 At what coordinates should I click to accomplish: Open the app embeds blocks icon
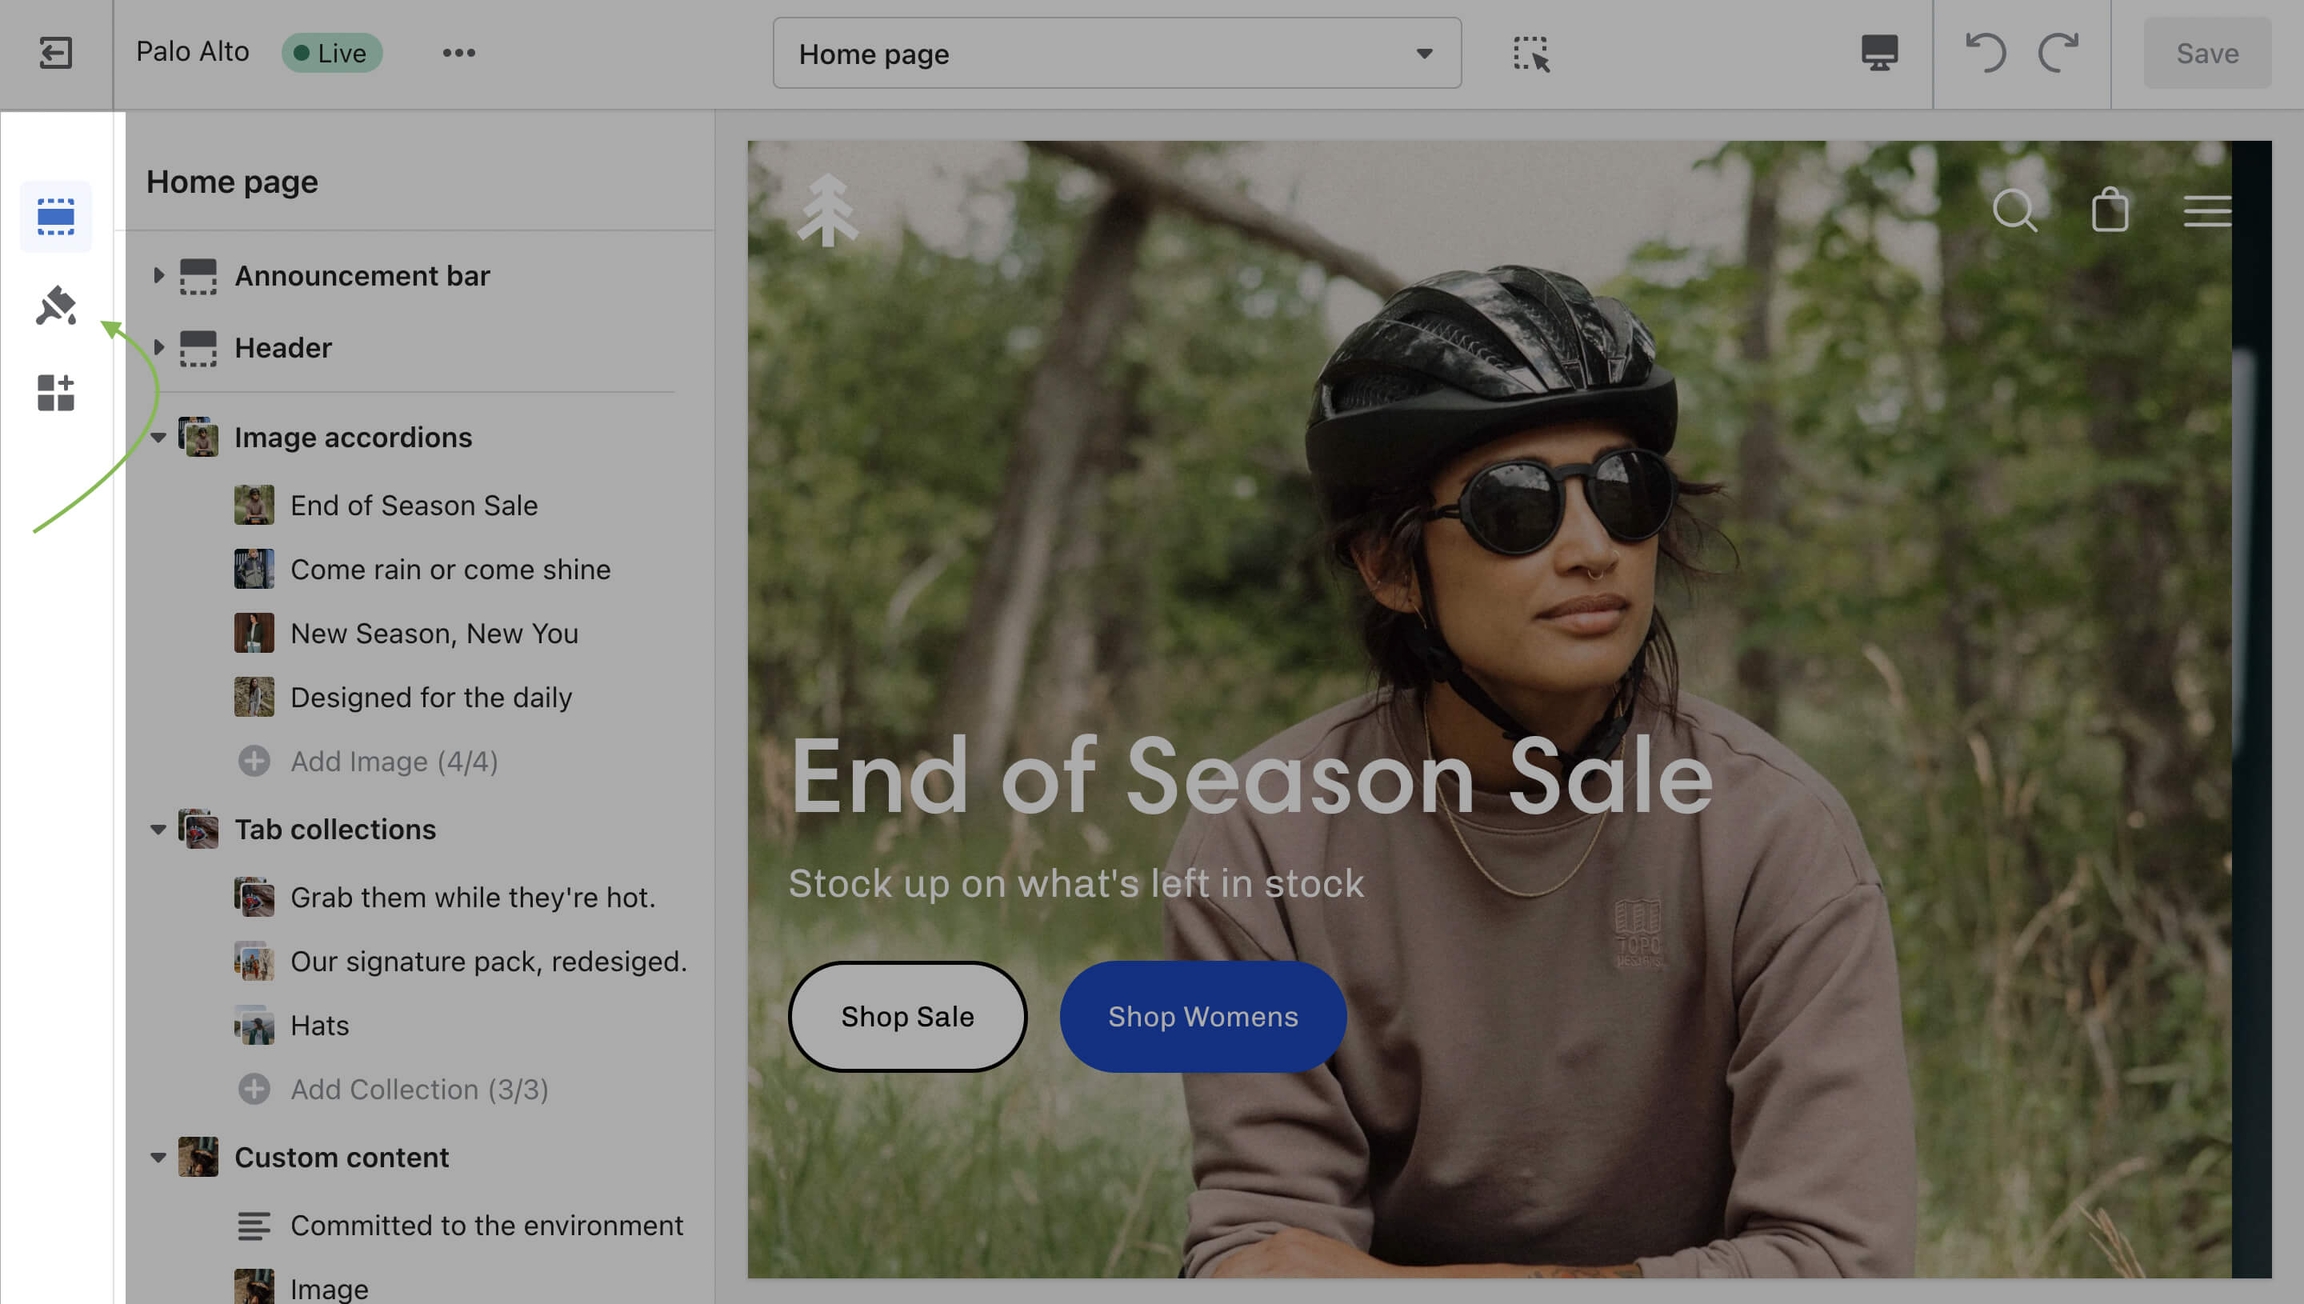coord(55,393)
